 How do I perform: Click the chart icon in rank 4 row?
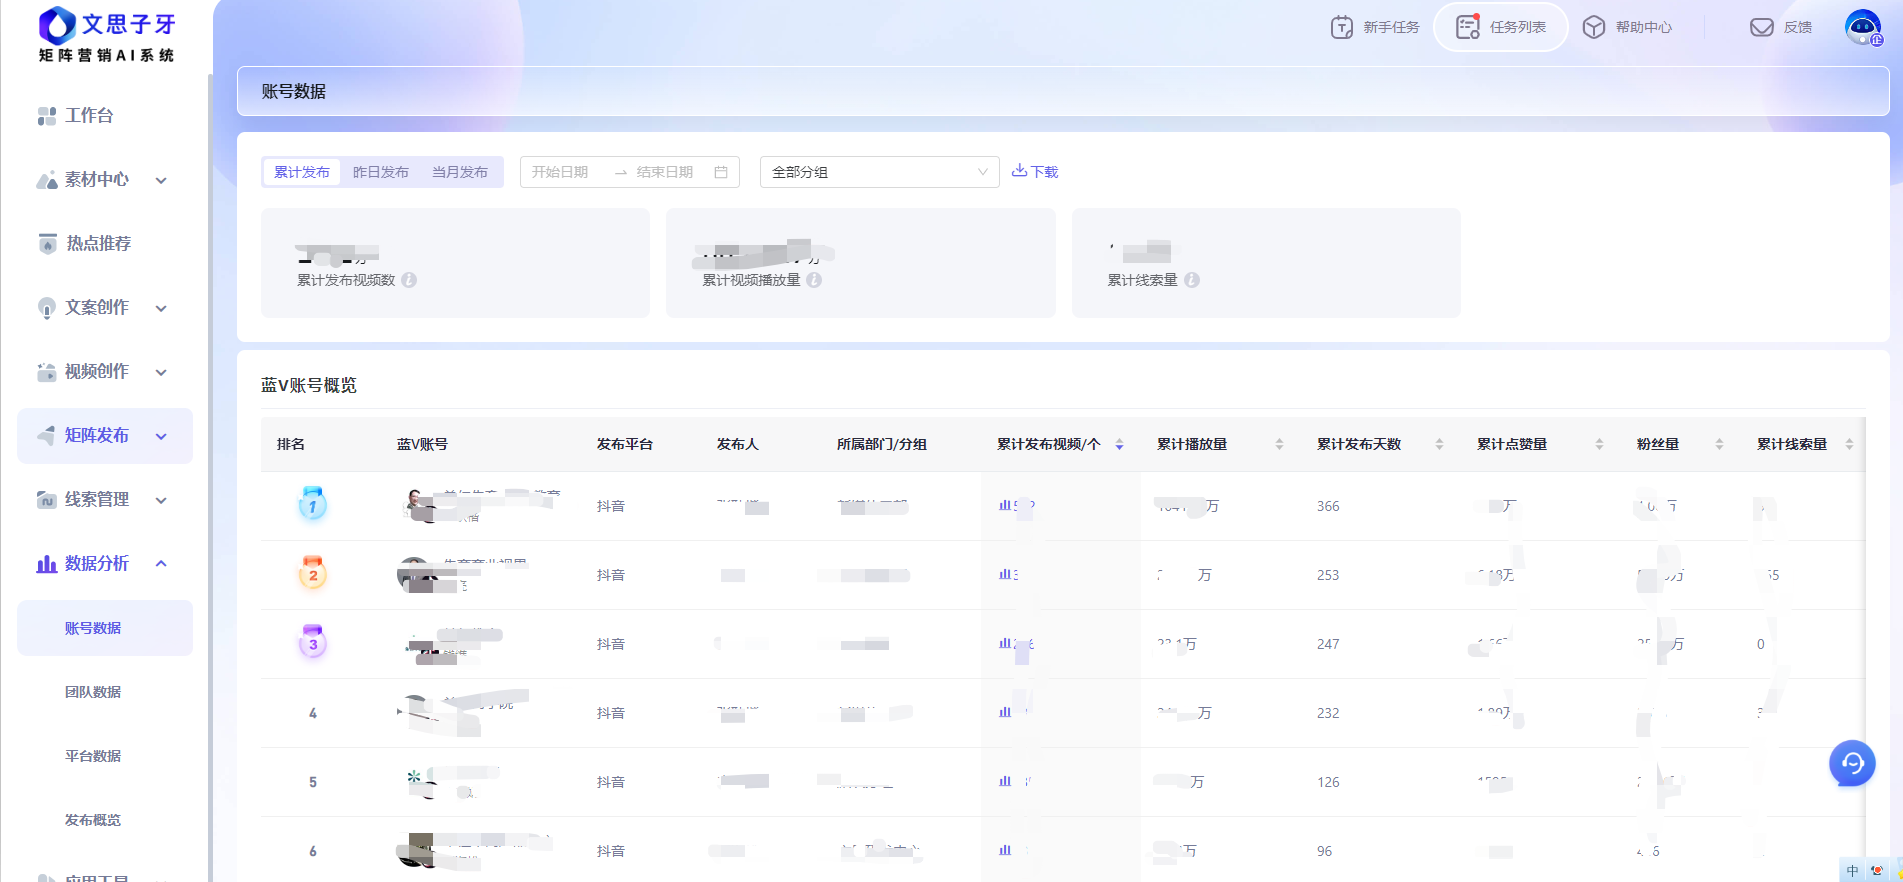1005,712
